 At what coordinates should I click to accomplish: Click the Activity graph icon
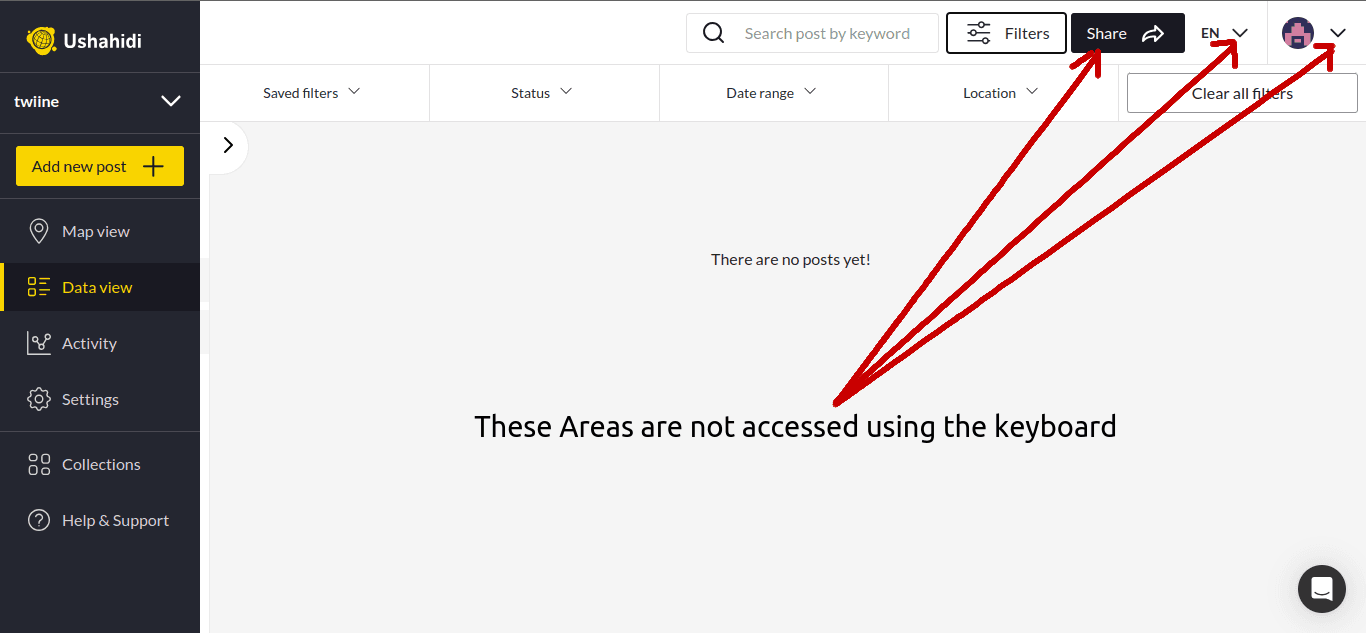[39, 343]
